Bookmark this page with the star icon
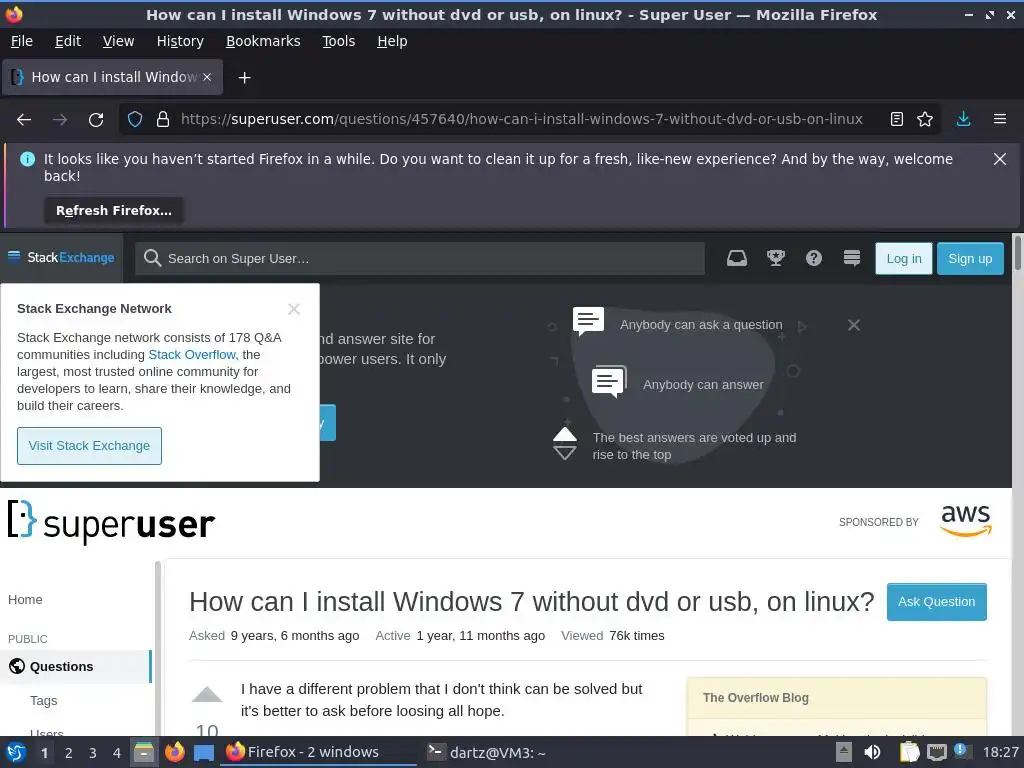 coord(925,120)
